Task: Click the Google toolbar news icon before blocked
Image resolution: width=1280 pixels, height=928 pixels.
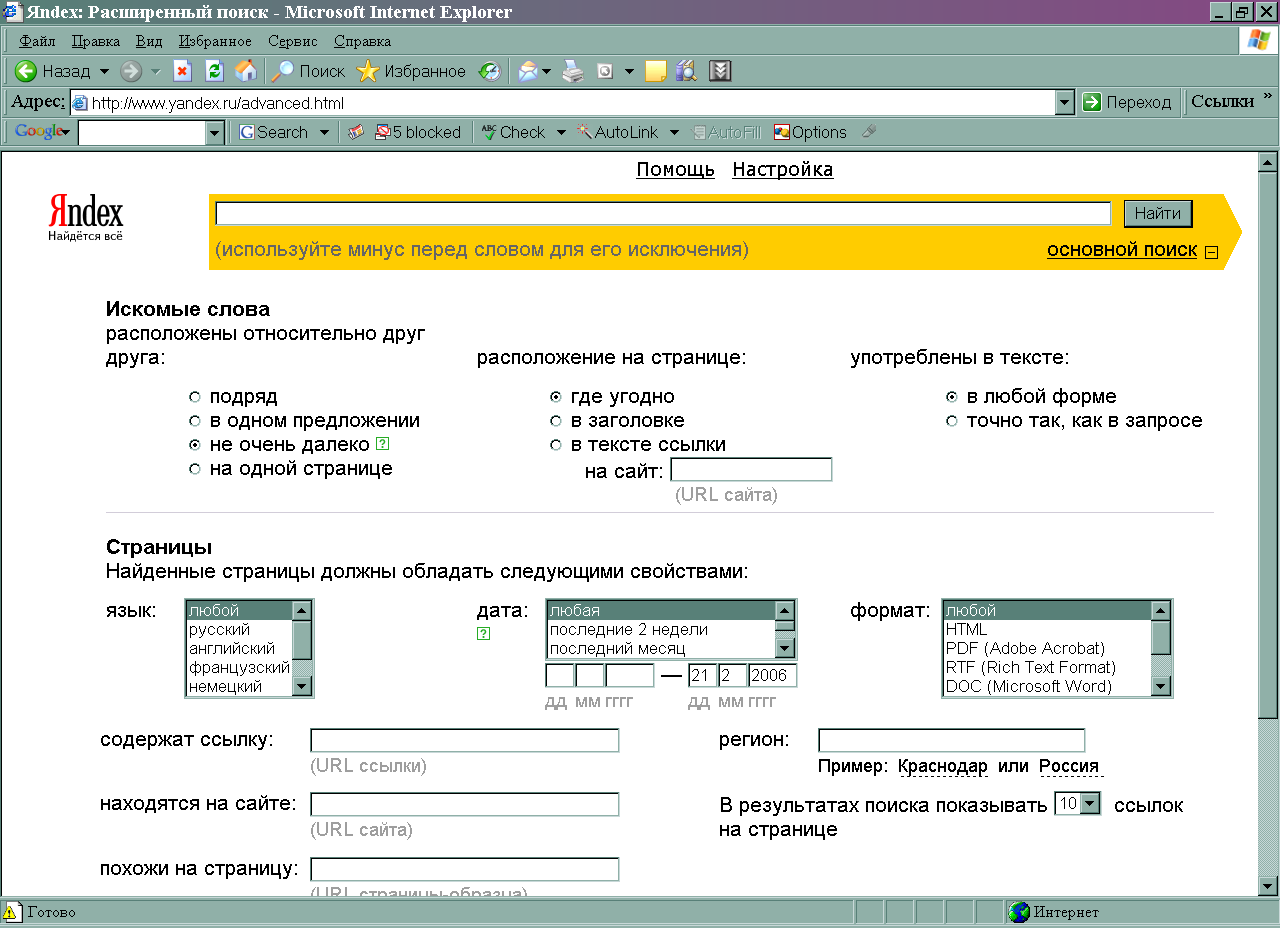Action: click(355, 132)
